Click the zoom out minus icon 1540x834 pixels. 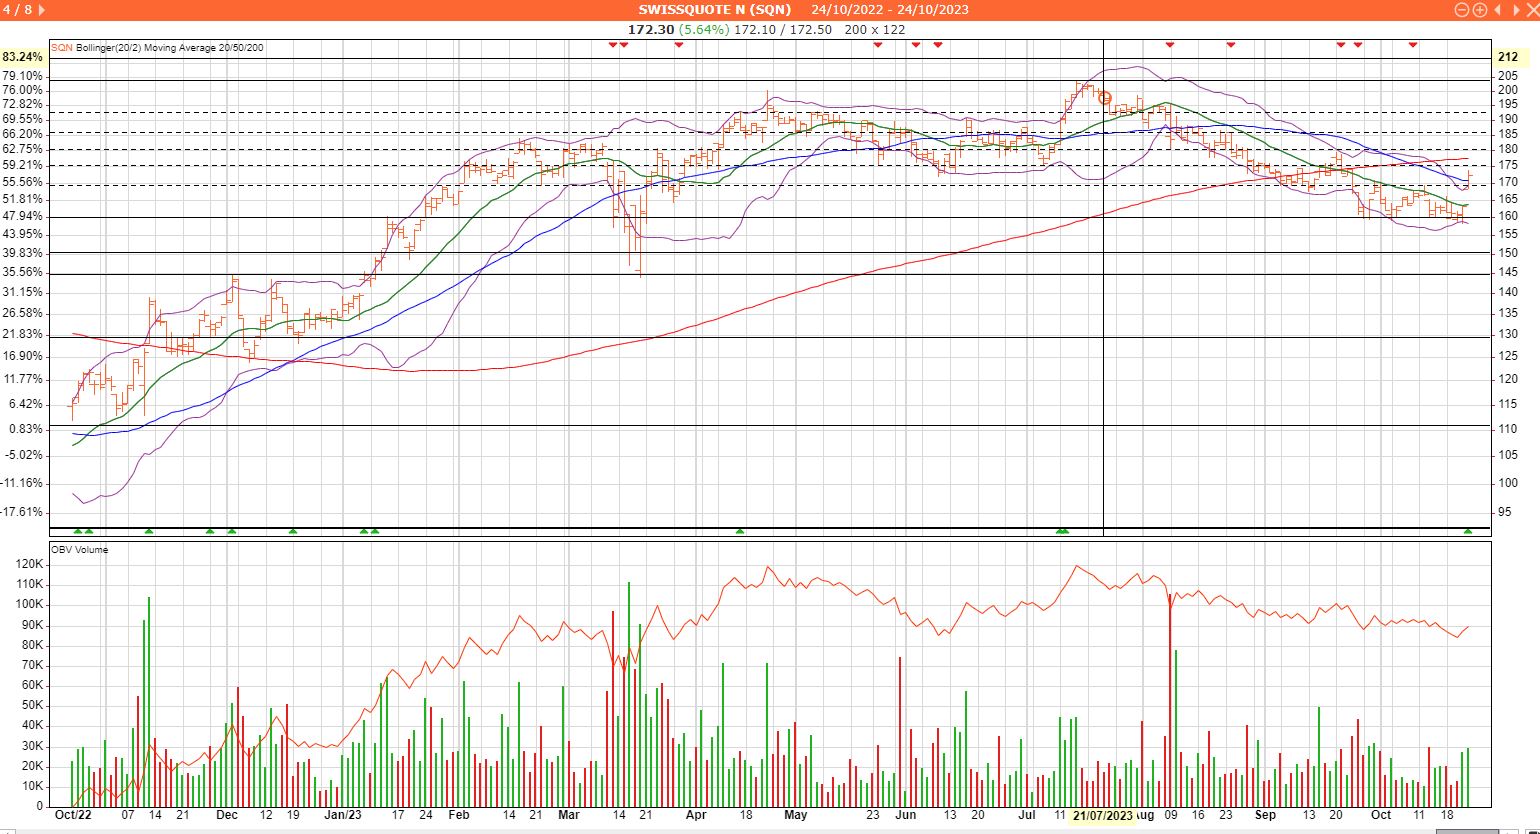(1461, 10)
